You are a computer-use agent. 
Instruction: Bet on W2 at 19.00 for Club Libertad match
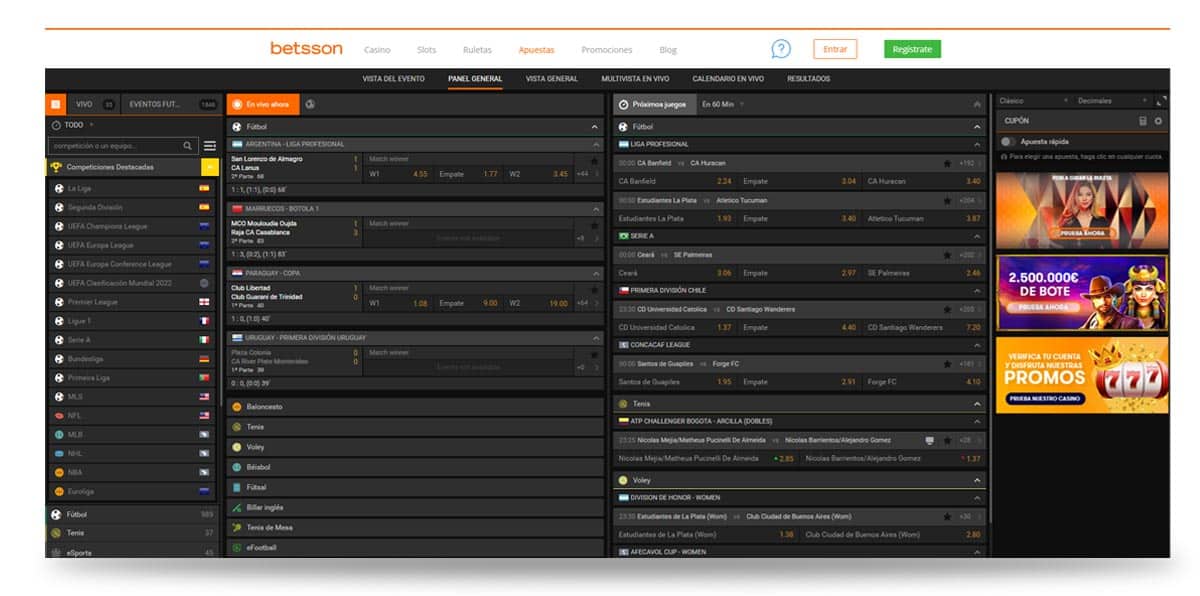(538, 303)
